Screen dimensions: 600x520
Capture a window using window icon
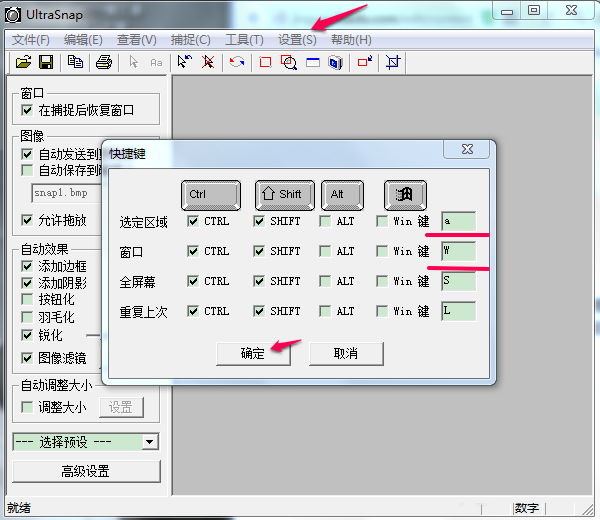click(x=313, y=62)
